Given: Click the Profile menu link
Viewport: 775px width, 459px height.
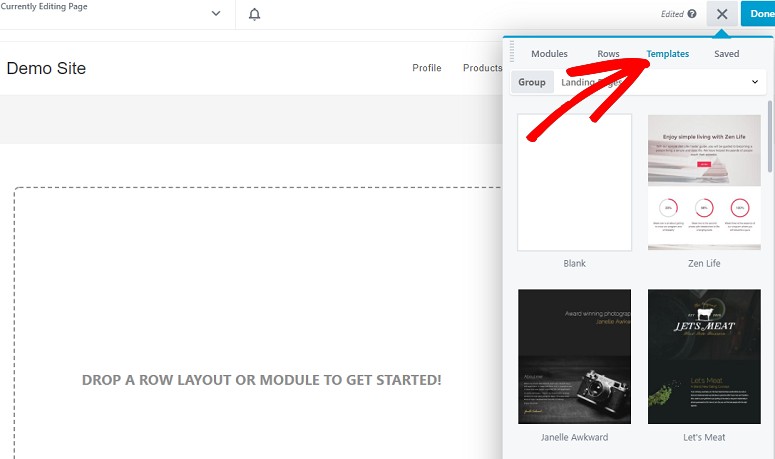Looking at the screenshot, I should tap(427, 68).
